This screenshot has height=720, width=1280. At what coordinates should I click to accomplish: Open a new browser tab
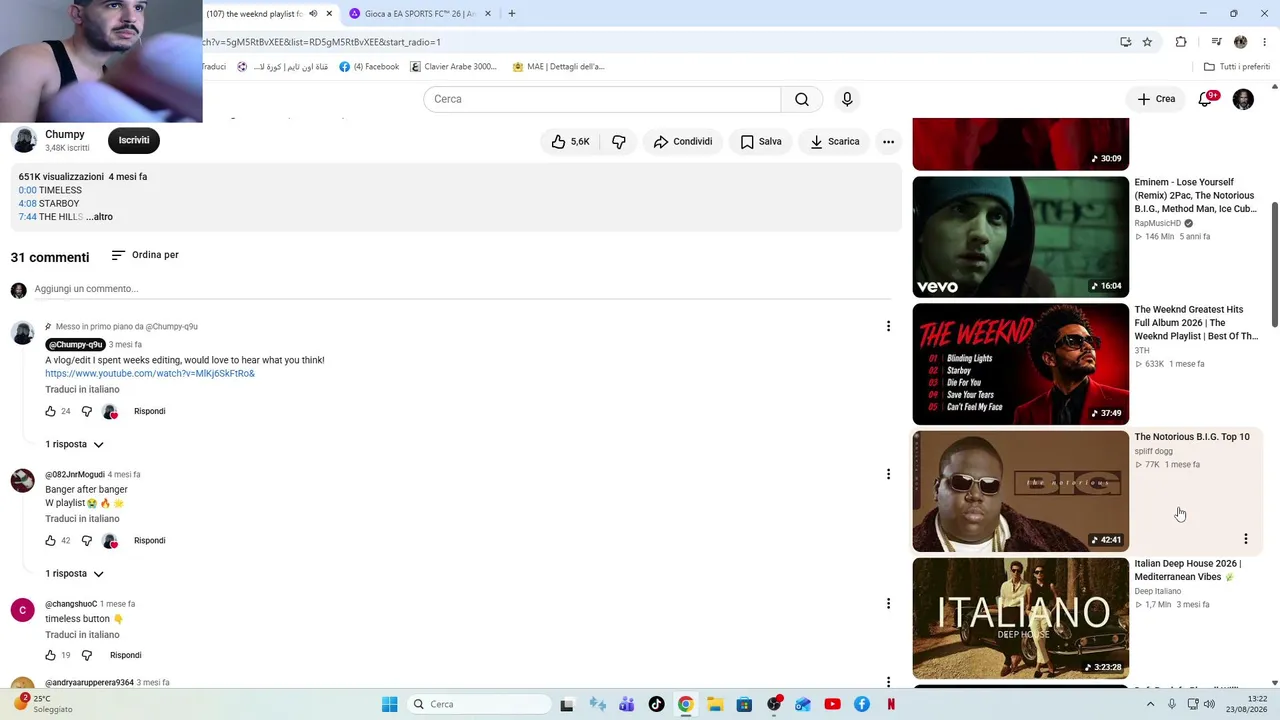point(512,14)
